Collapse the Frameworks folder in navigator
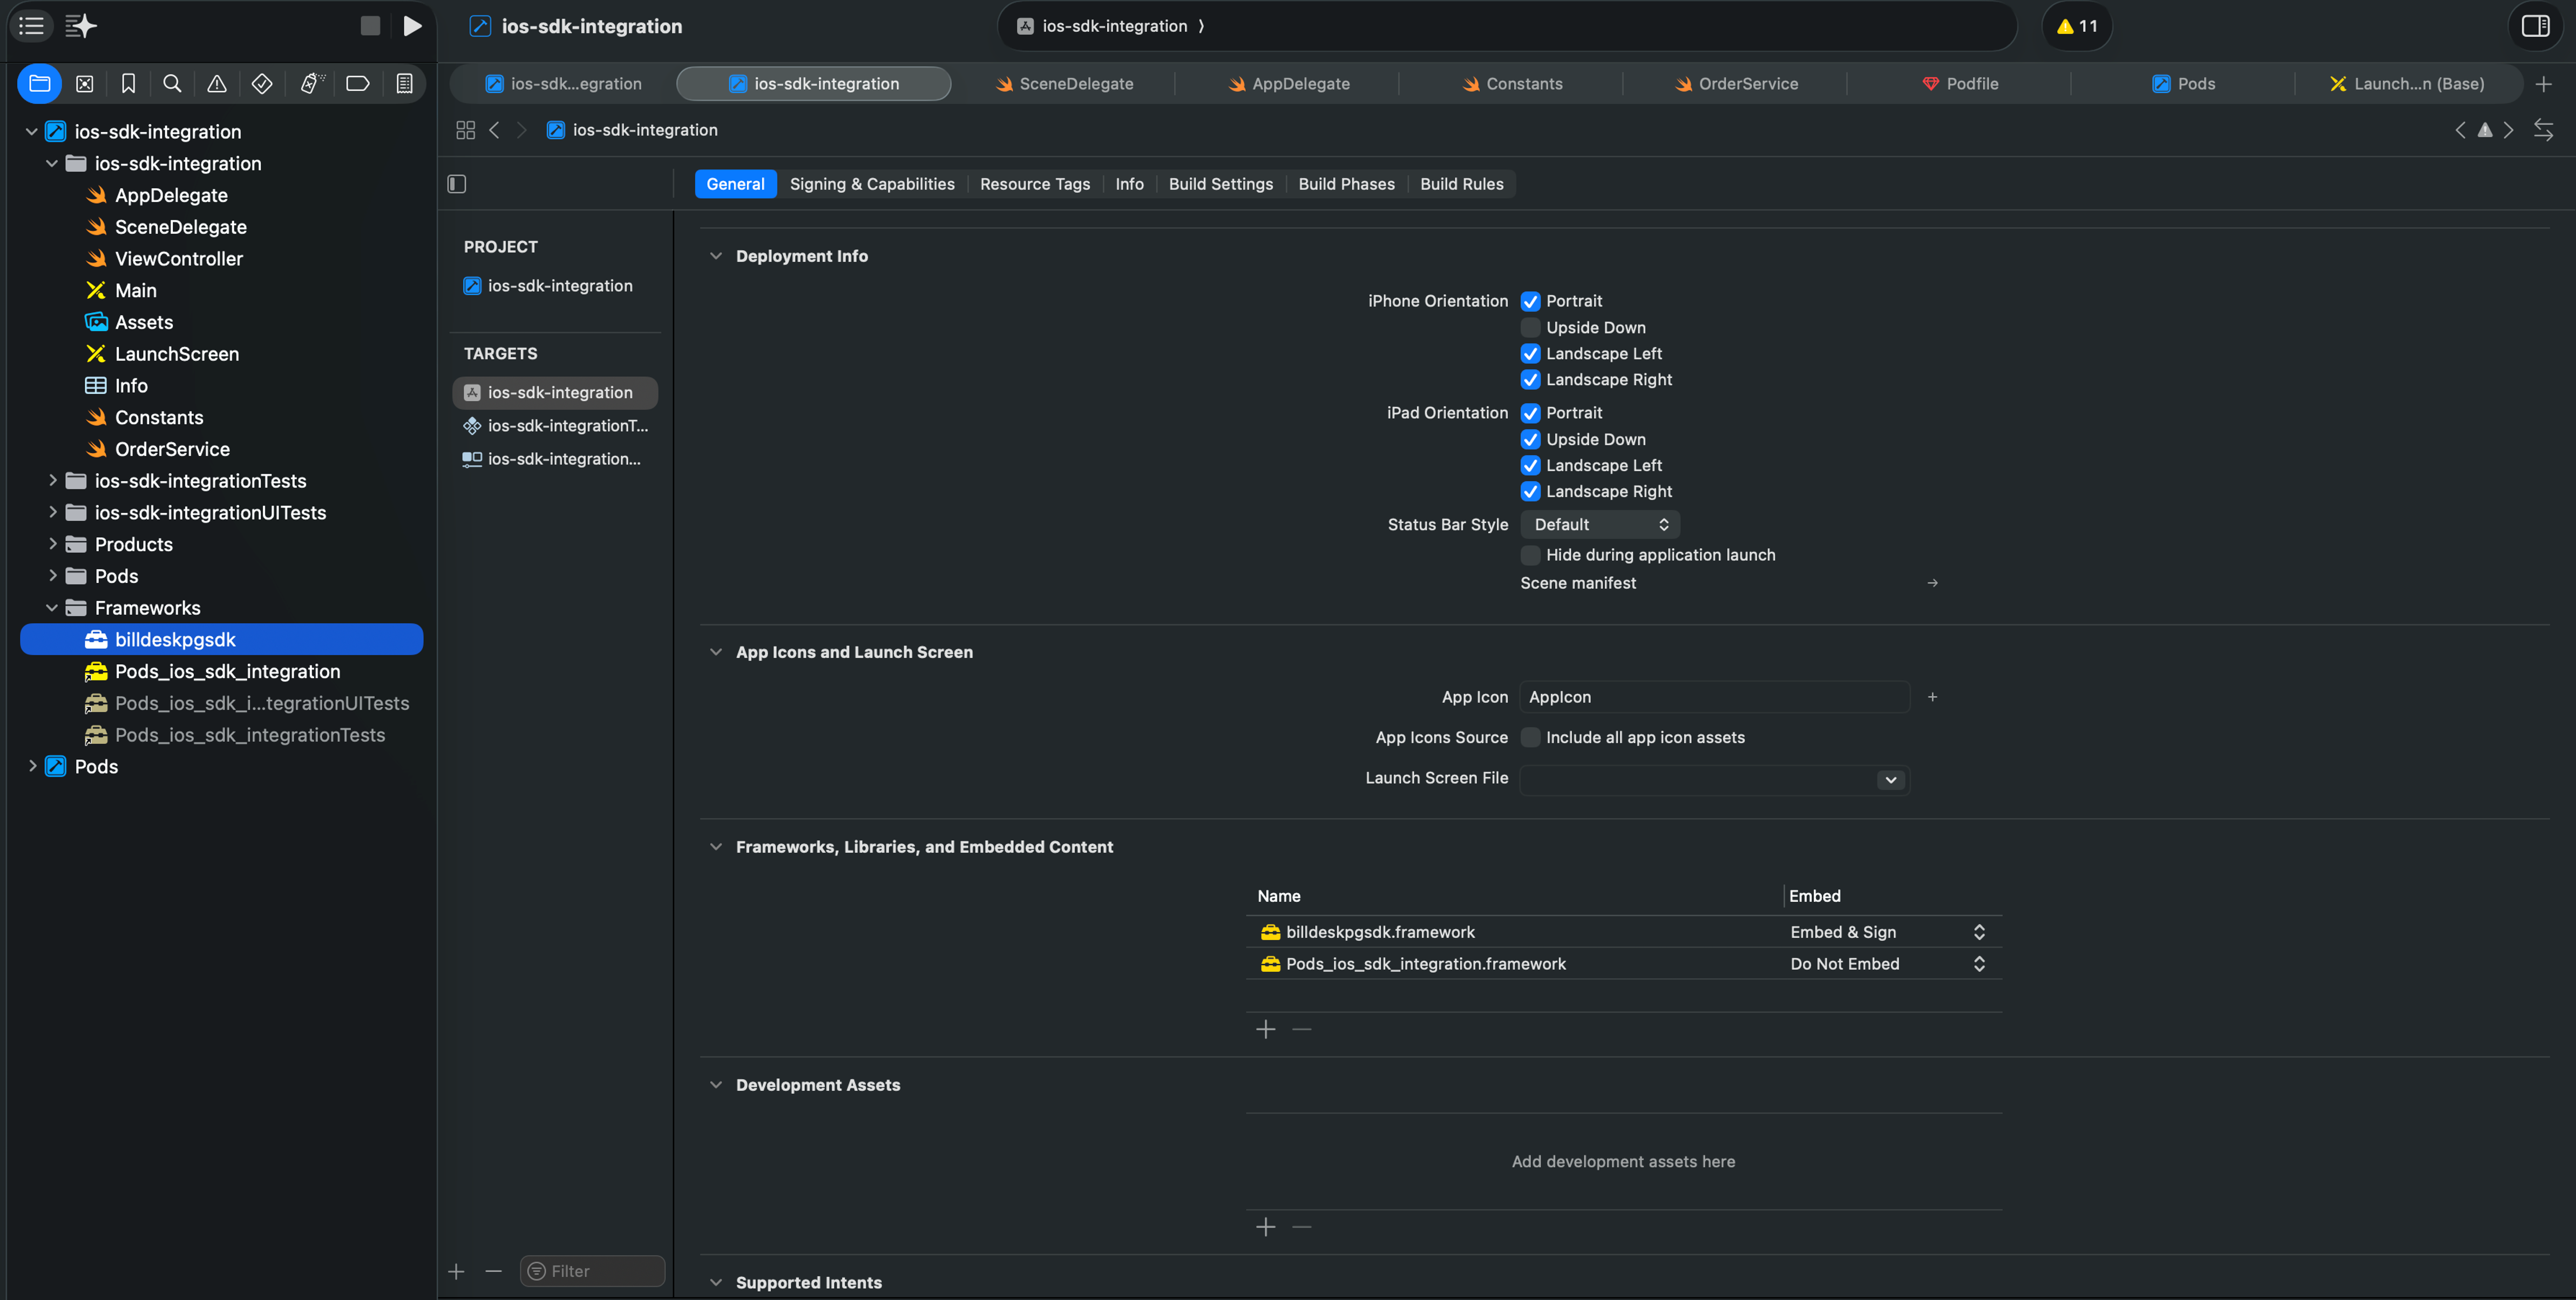This screenshot has height=1300, width=2576. click(52, 608)
